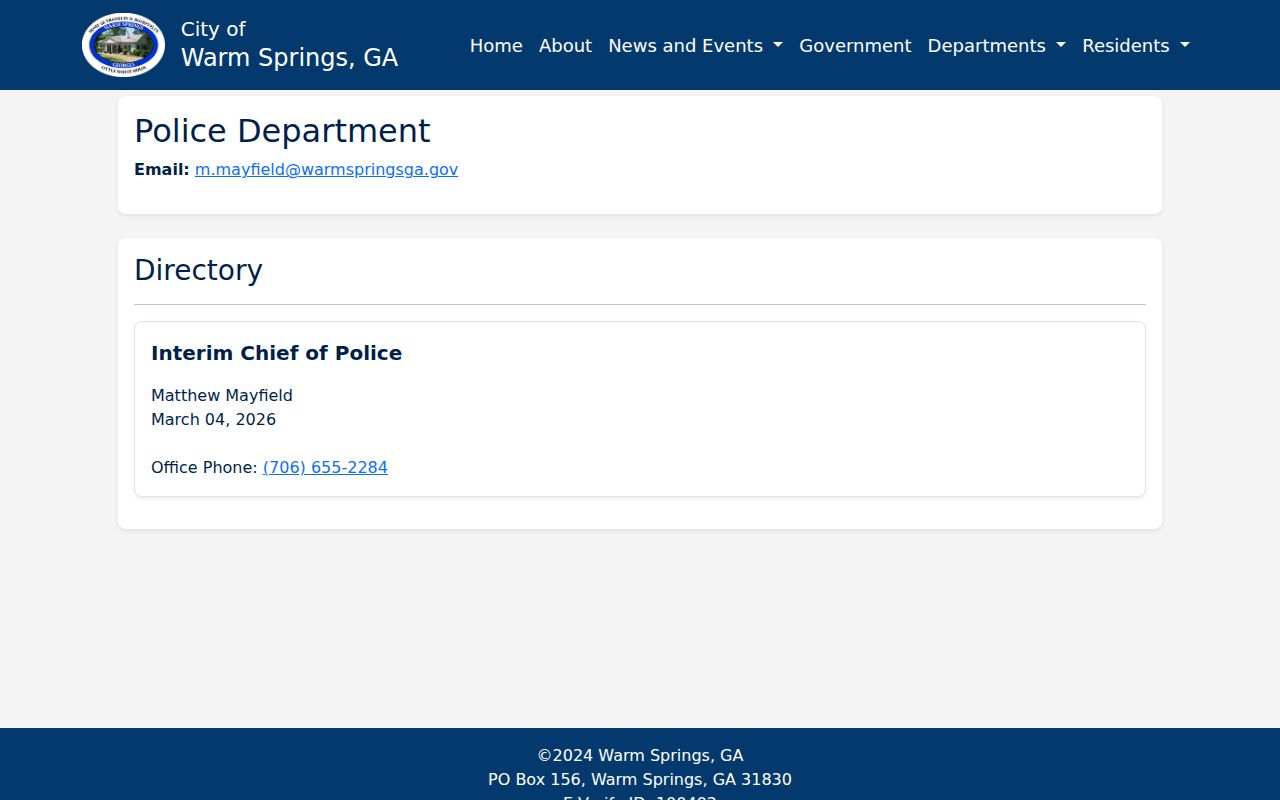
Task: Click the Warm Springs city seal logo
Action: point(123,45)
